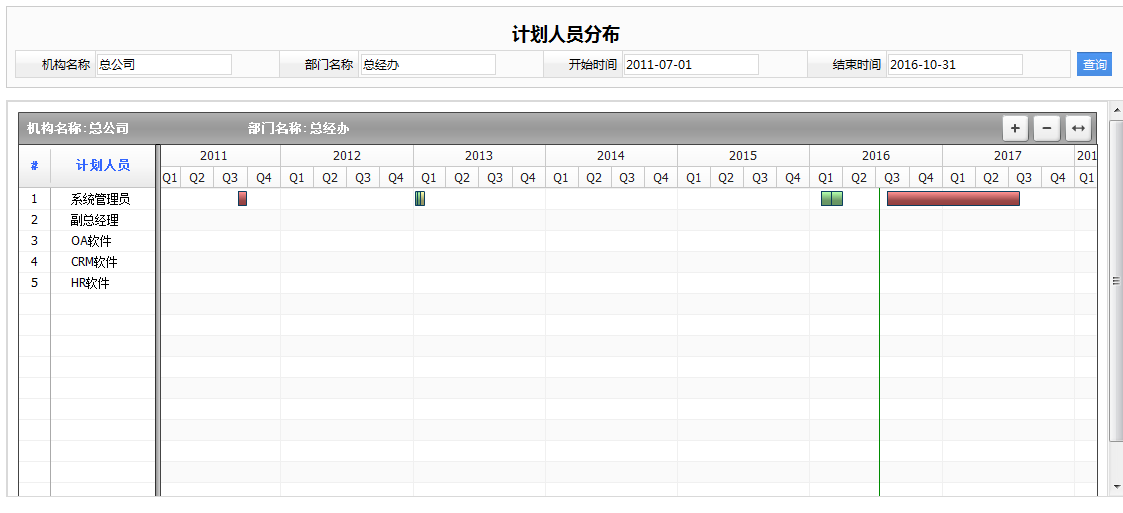
Task: Select the HR软件 row
Action: pos(91,283)
